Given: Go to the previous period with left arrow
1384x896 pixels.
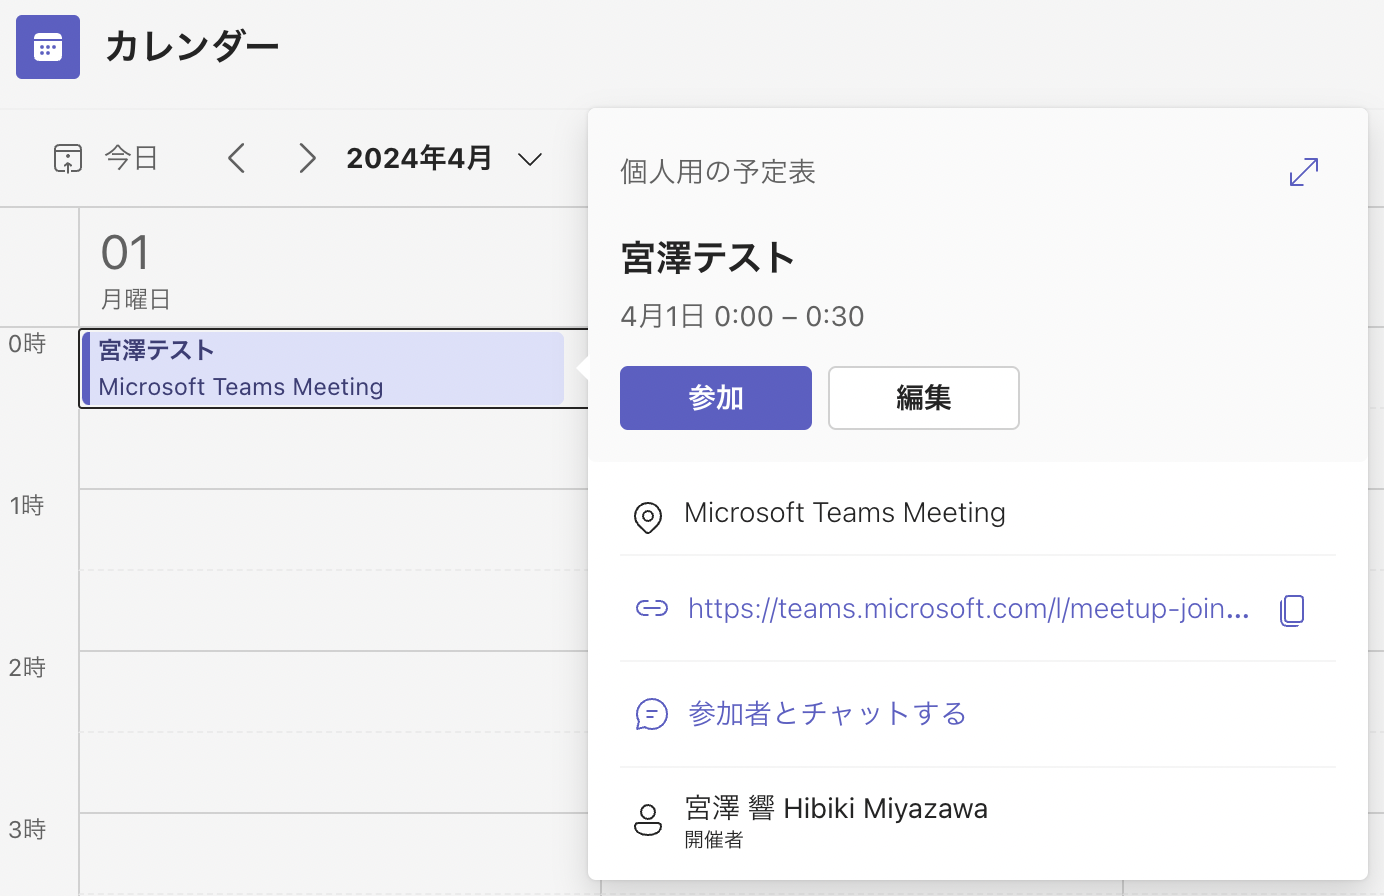Looking at the screenshot, I should [x=236, y=158].
